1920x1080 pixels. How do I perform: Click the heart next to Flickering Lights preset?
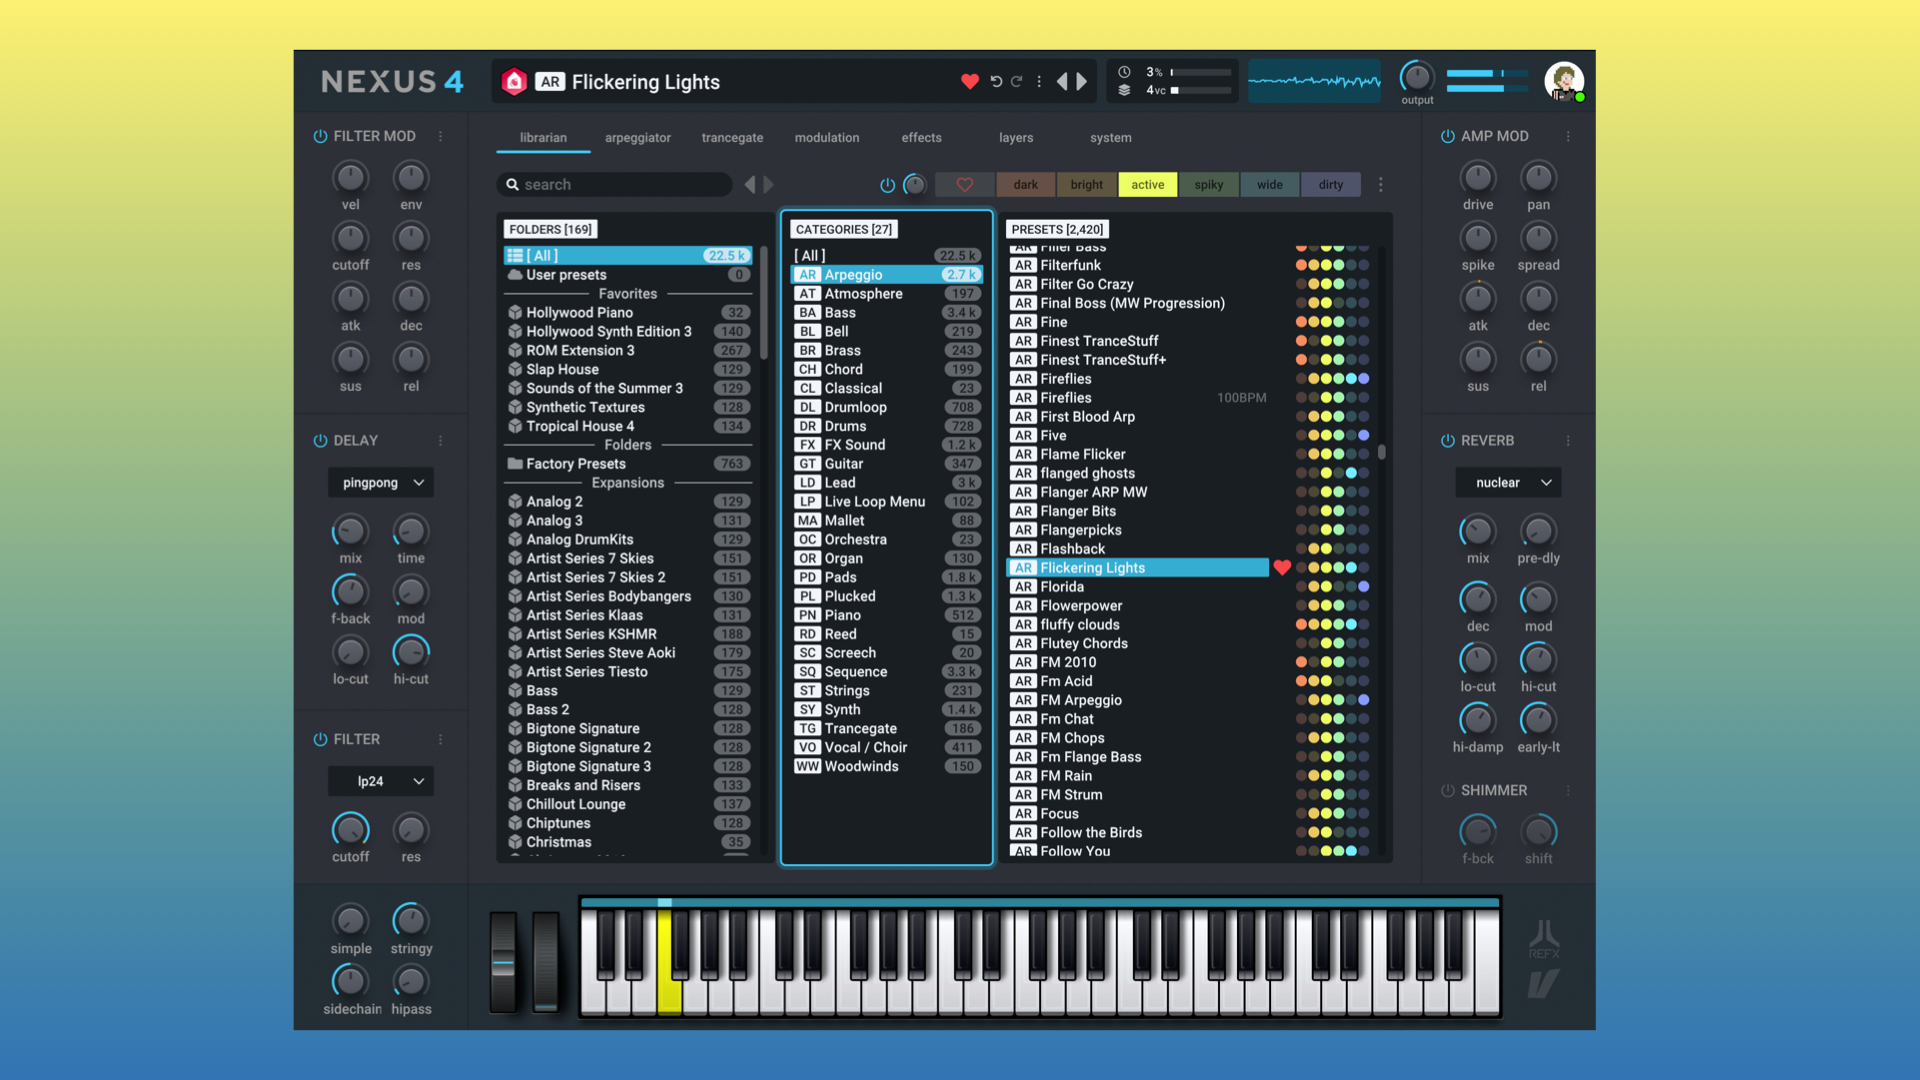click(x=1282, y=568)
